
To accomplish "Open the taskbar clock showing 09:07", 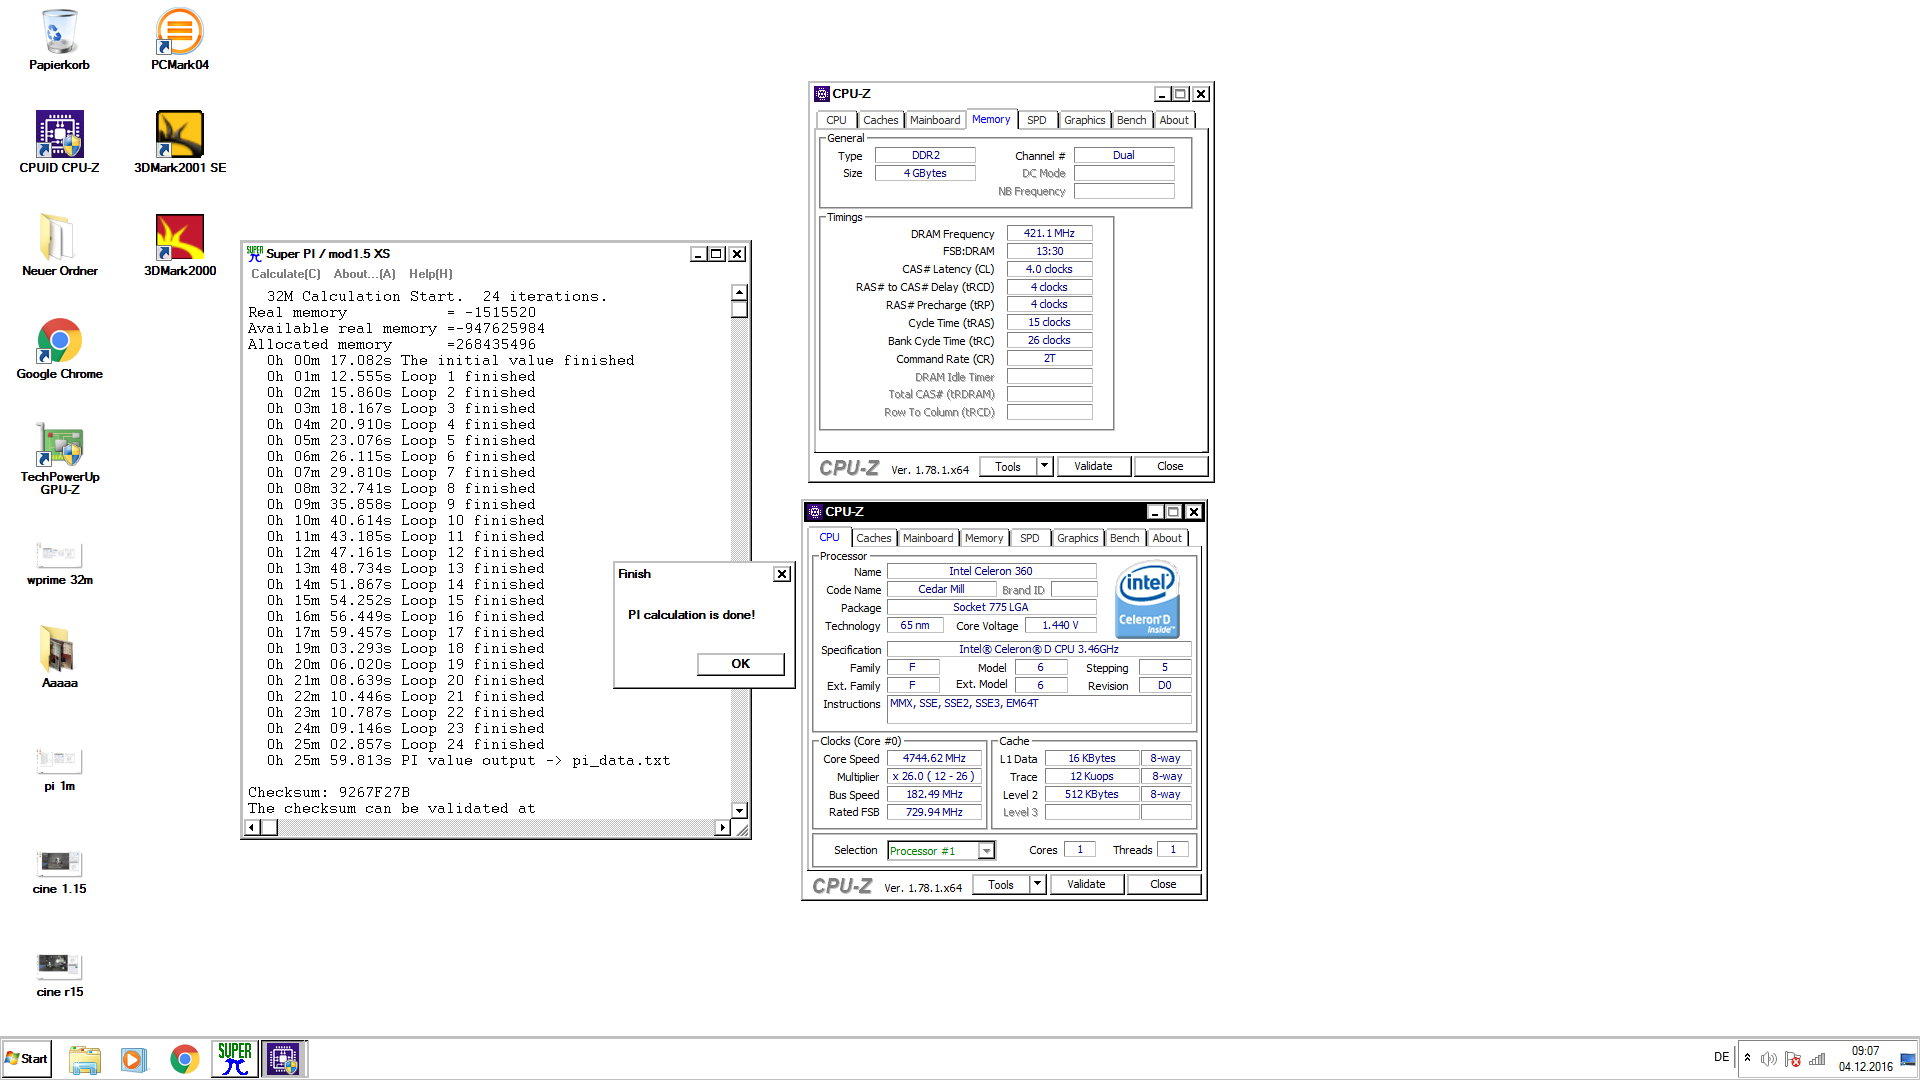I will 1865,1059.
